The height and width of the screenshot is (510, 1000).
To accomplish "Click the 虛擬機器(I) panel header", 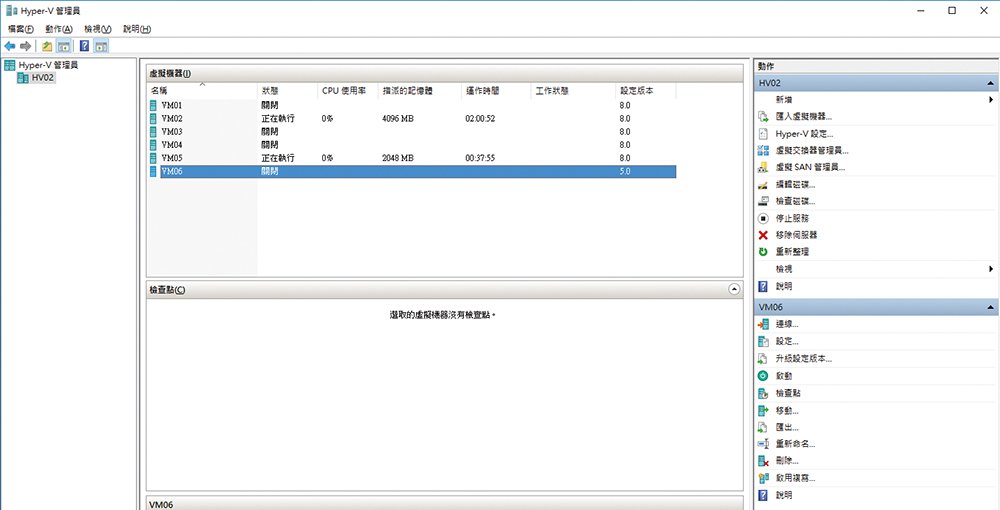I will (x=445, y=73).
